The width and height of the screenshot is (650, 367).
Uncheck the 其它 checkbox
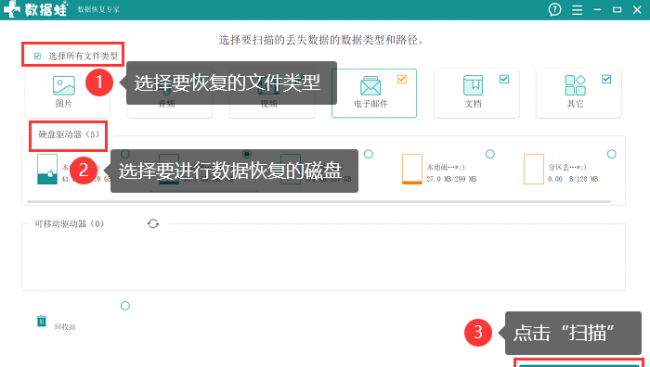click(x=606, y=79)
